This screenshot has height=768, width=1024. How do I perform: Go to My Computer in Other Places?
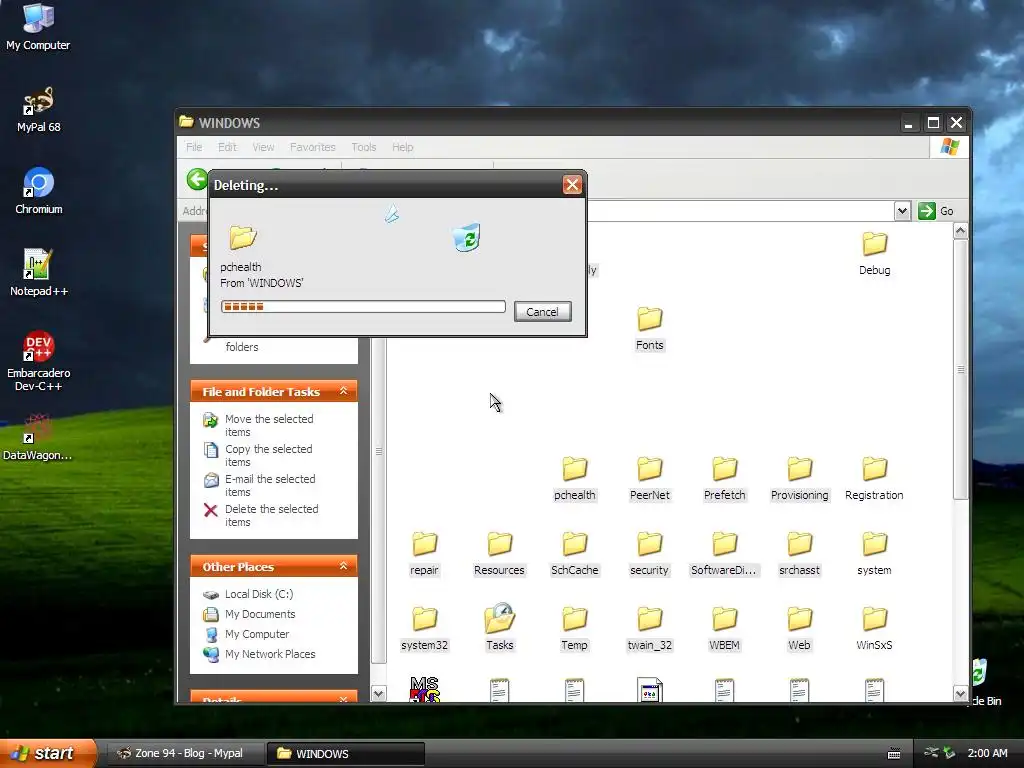coord(257,633)
